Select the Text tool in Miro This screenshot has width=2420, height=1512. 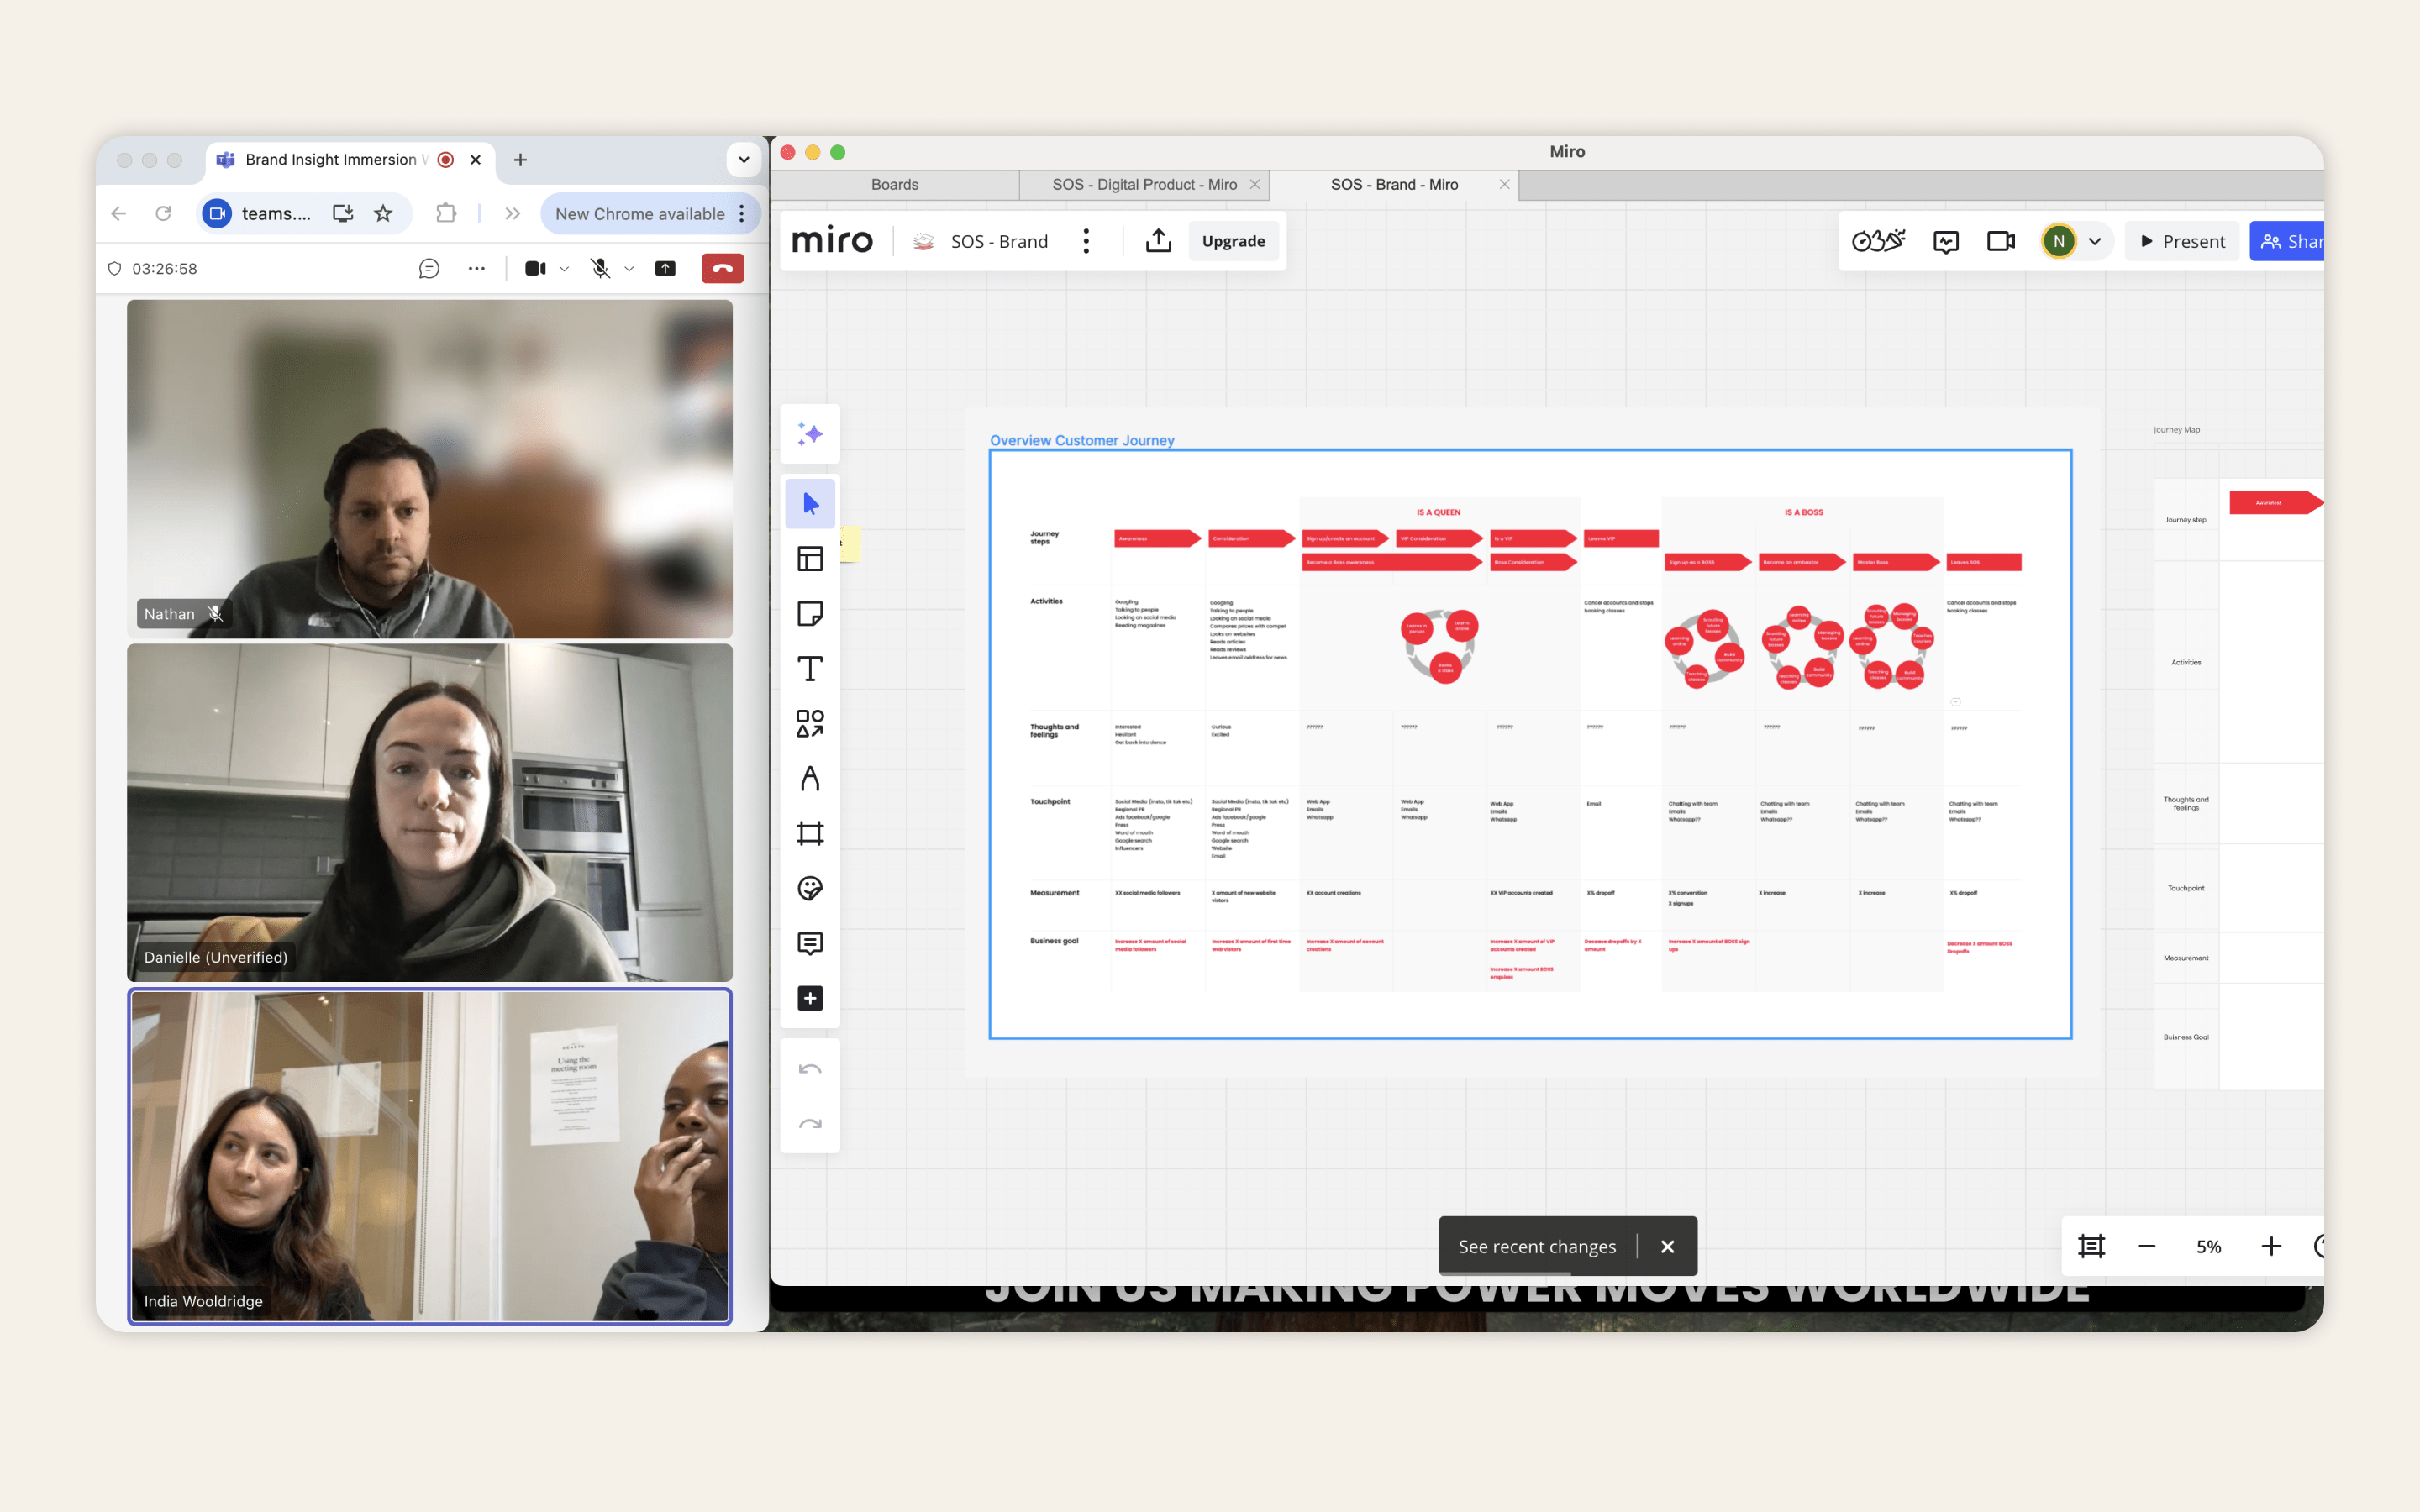point(809,668)
